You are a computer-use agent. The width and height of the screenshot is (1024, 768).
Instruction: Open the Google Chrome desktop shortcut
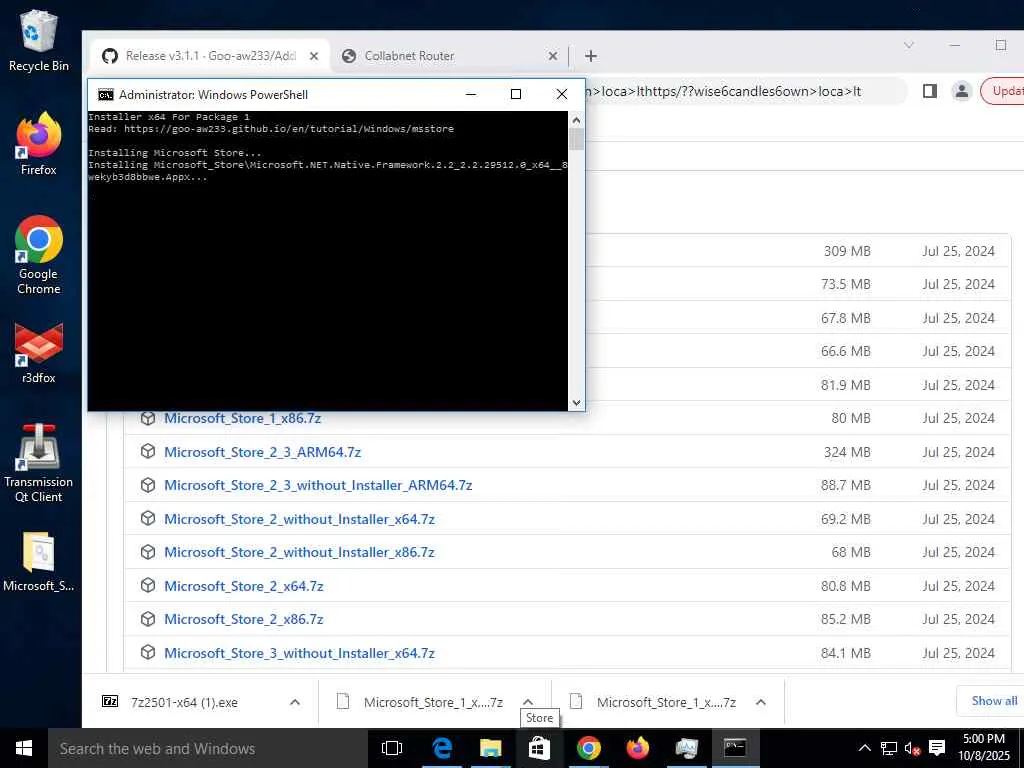39,255
